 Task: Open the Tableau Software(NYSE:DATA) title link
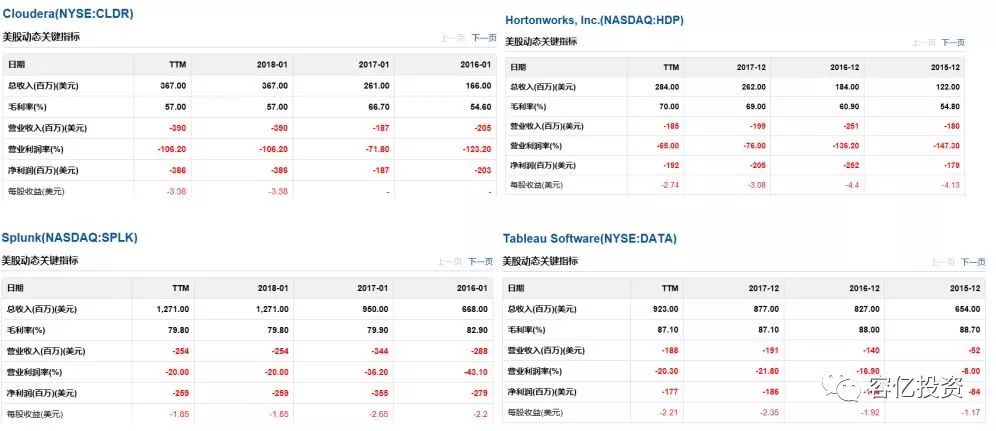point(589,239)
